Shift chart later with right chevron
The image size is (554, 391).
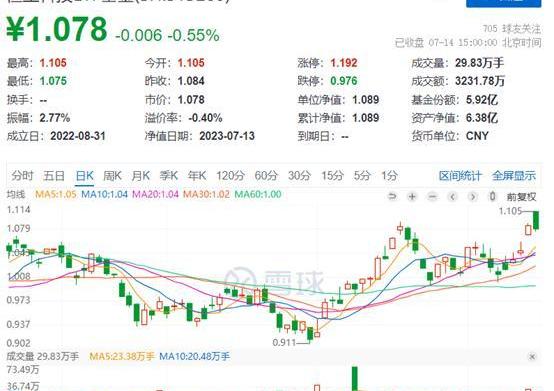pyautogui.click(x=473, y=196)
